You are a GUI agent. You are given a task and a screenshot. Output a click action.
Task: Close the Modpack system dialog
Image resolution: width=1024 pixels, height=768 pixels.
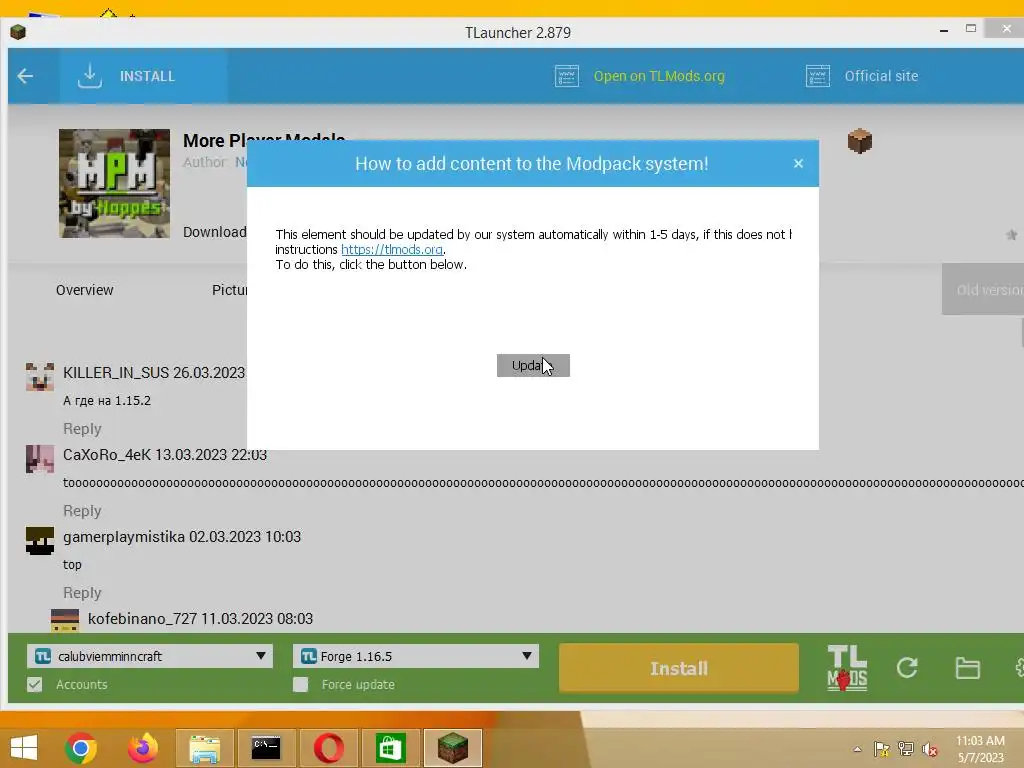click(798, 163)
